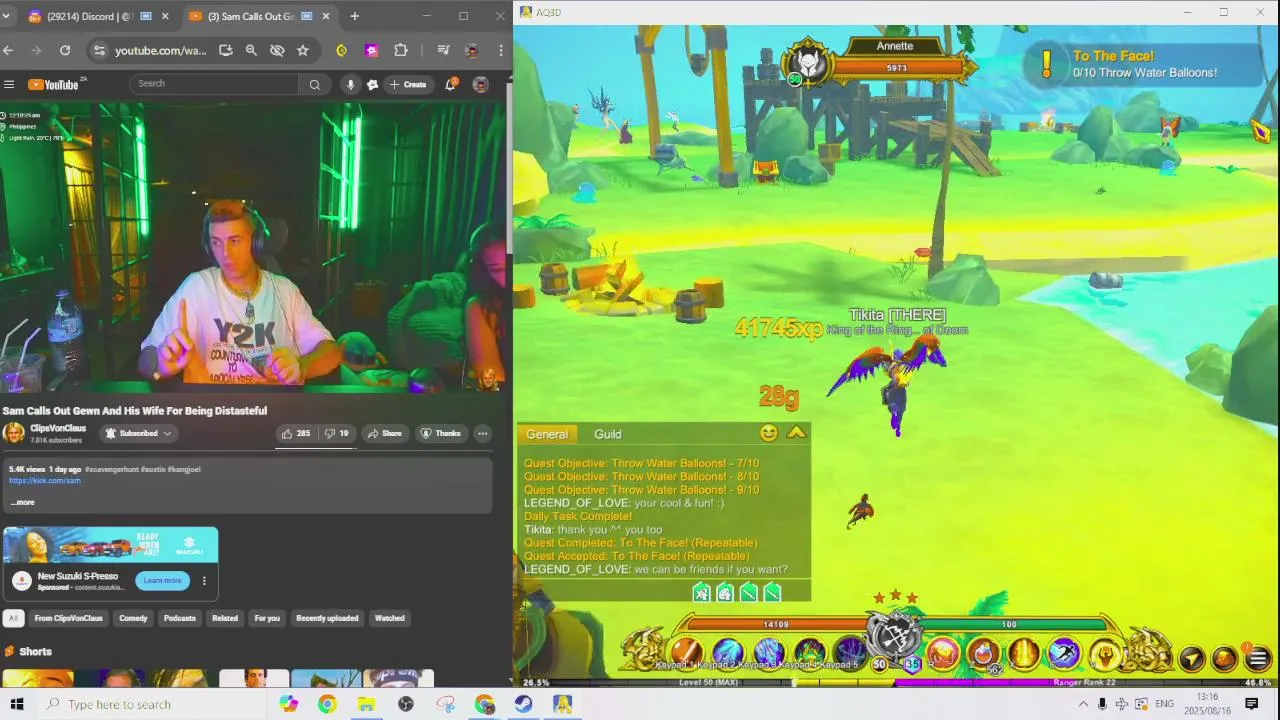Screen dimensions: 1280x720
Task: Expand the video description with ...more
Action: pyautogui.click(x=23, y=502)
